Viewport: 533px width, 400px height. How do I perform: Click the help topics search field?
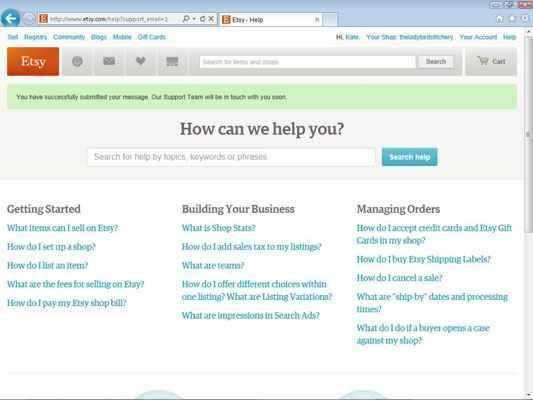231,157
